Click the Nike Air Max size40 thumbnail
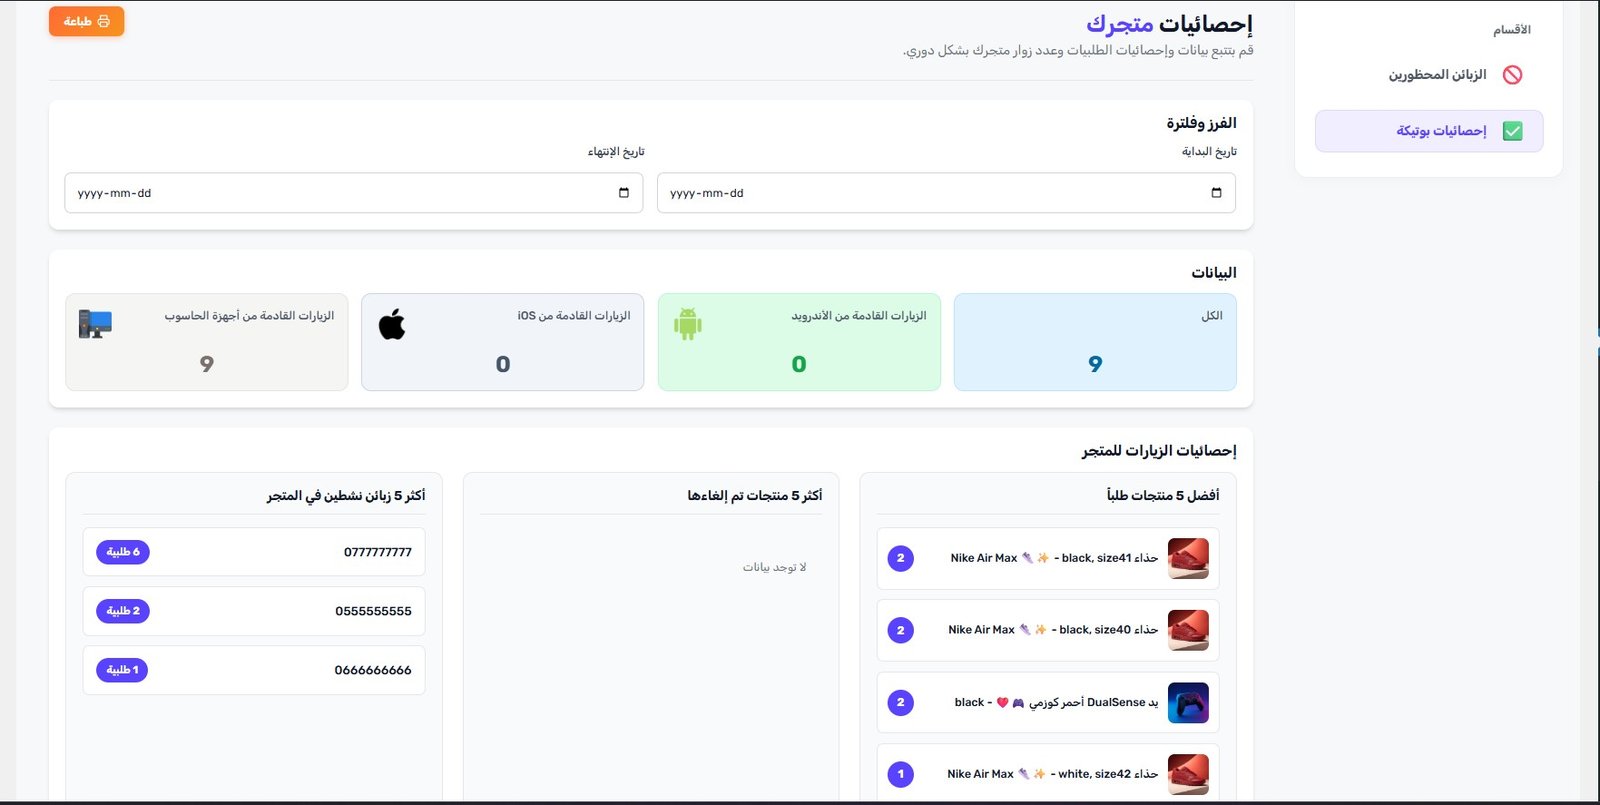Screen dimensions: 1600x805 coord(1188,630)
